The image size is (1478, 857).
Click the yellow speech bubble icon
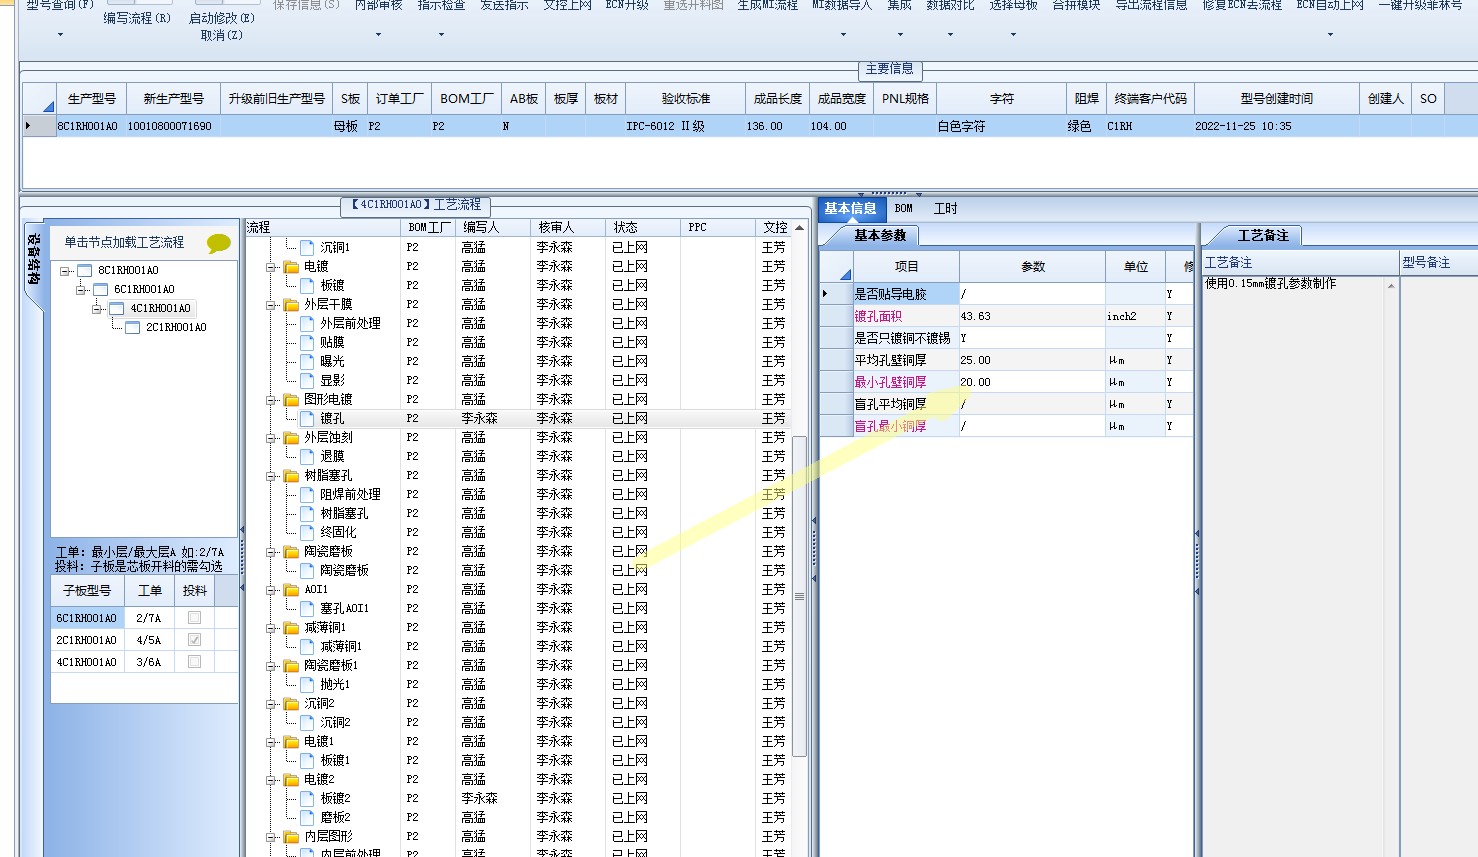[218, 243]
